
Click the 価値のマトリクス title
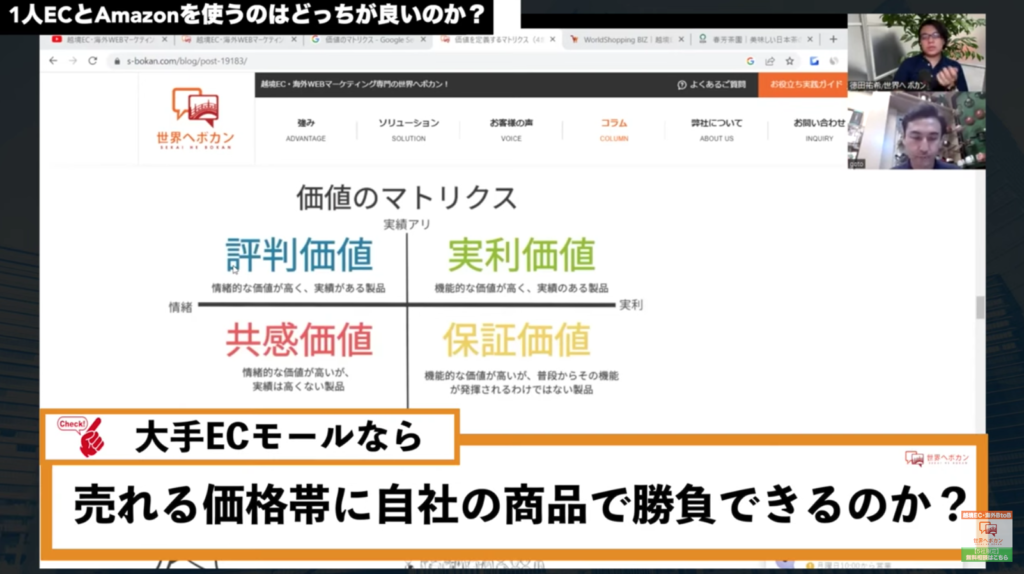(406, 197)
